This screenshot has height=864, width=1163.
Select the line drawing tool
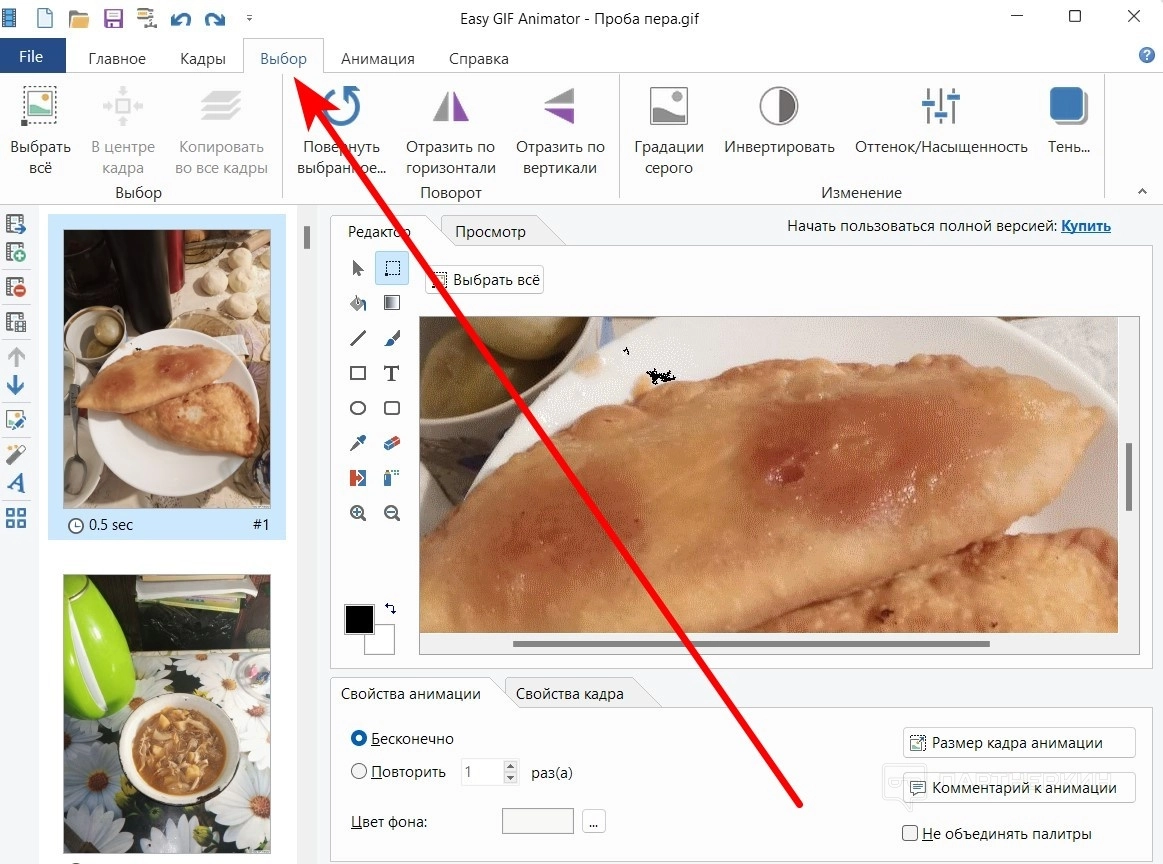(x=358, y=338)
